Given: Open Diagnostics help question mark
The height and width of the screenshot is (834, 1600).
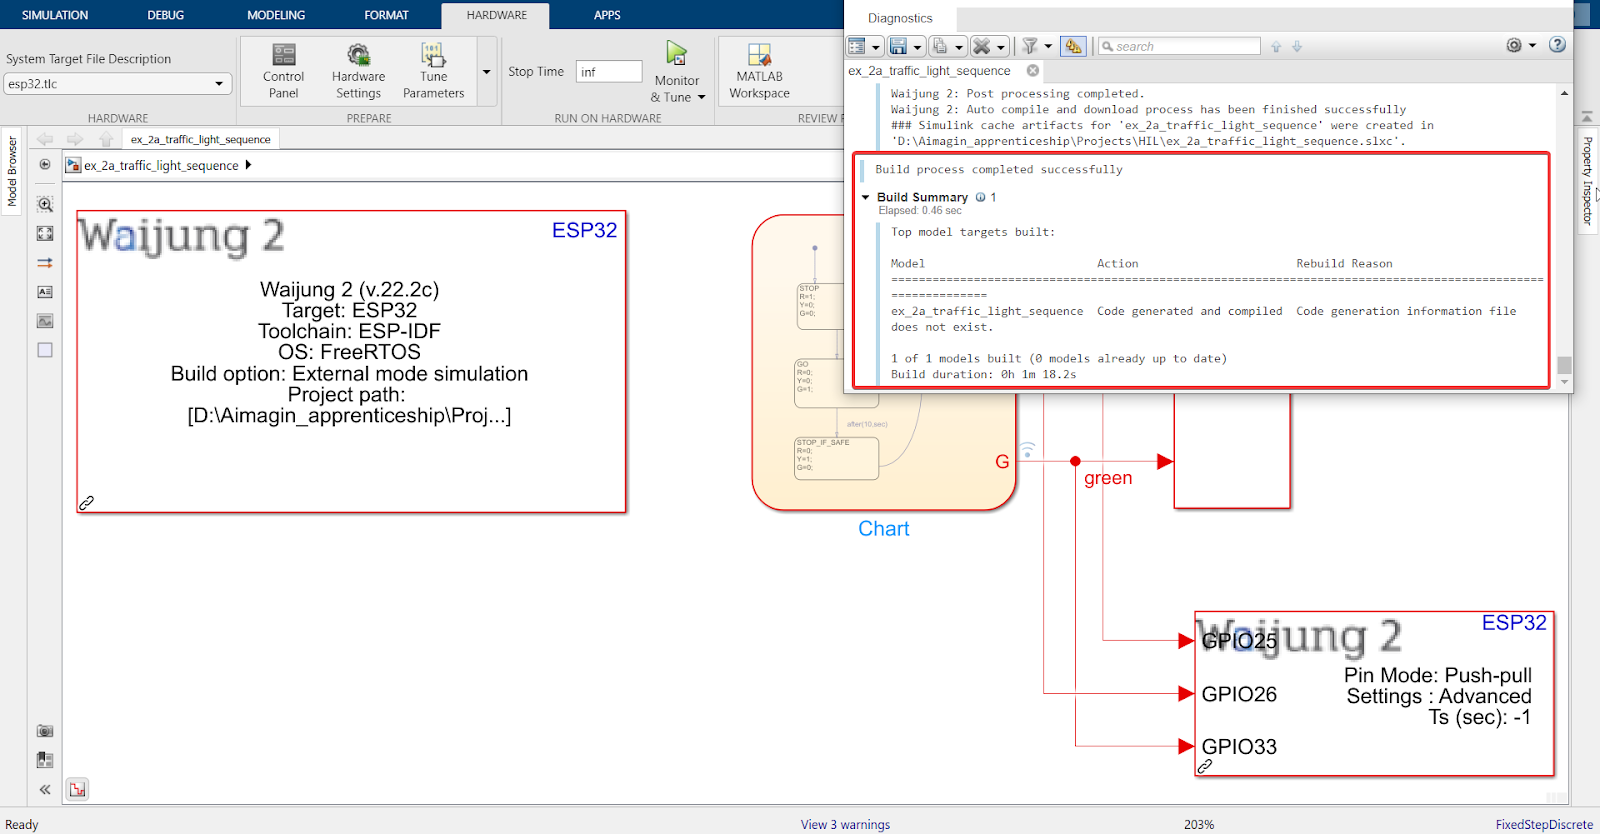Looking at the screenshot, I should click(x=1557, y=45).
